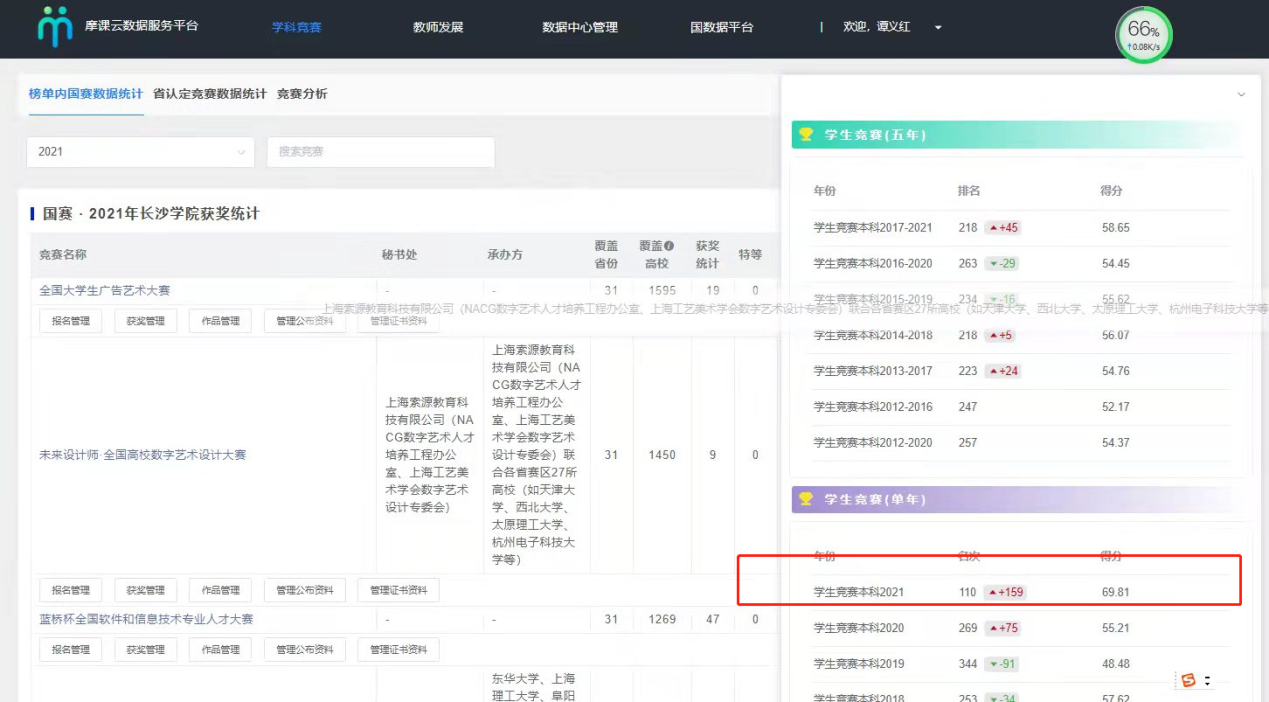
Task: Click the +45 rank change badge for 2017-2021
Action: click(1003, 228)
